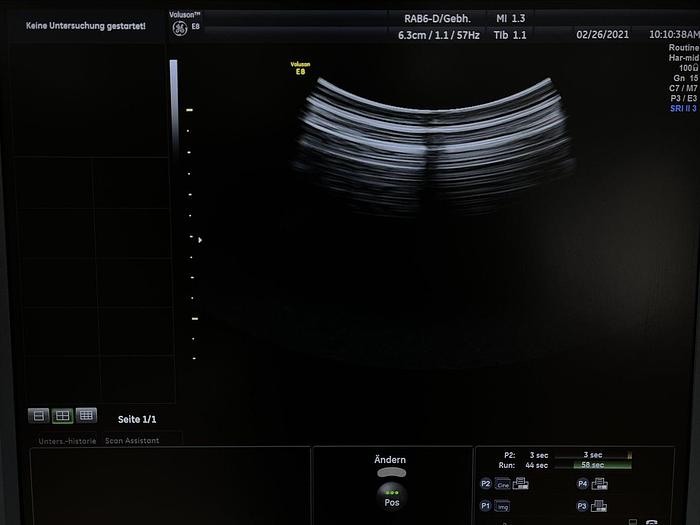Click the printer icon next to Cine
The height and width of the screenshot is (525, 700).
click(x=521, y=483)
